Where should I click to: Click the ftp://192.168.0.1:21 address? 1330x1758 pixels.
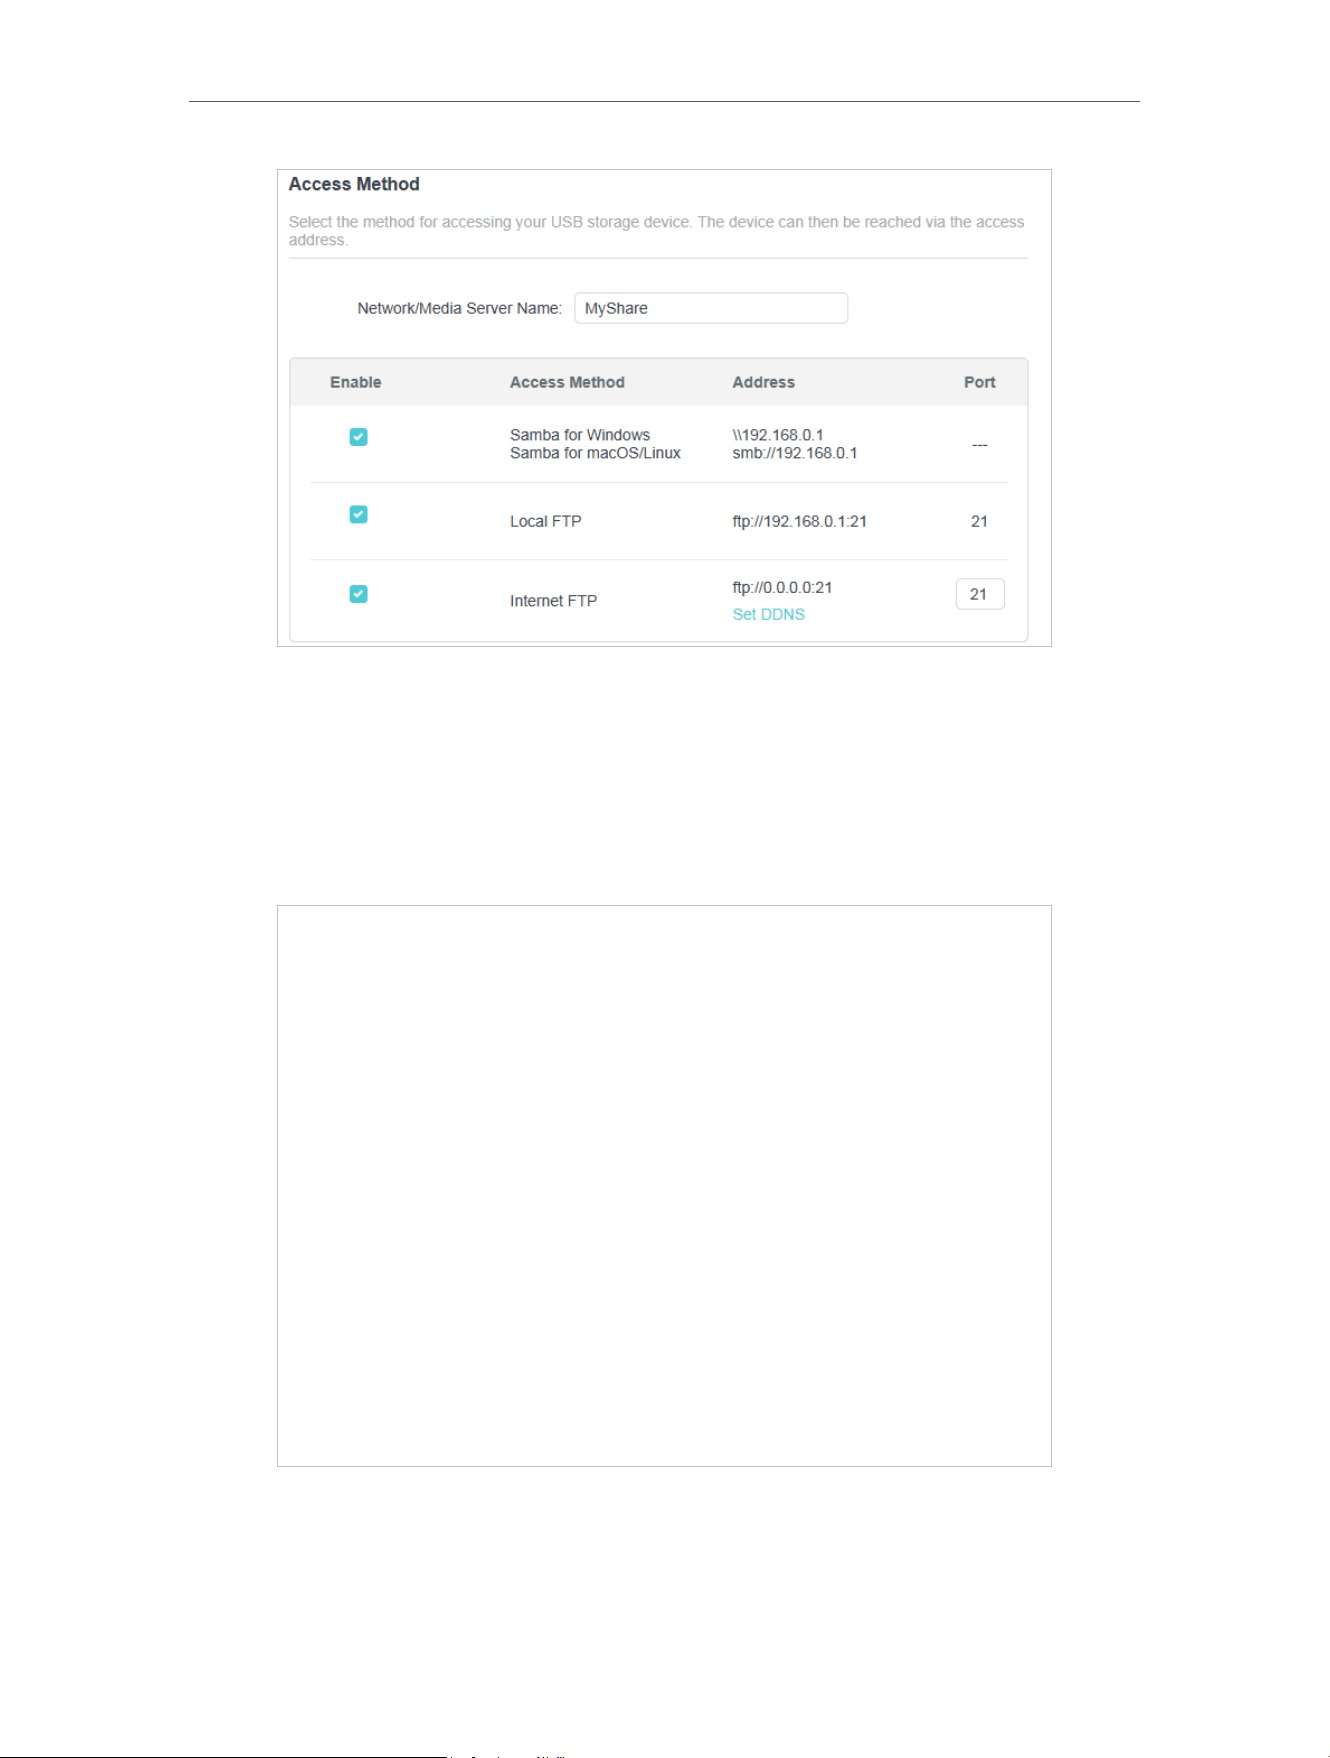[799, 521]
